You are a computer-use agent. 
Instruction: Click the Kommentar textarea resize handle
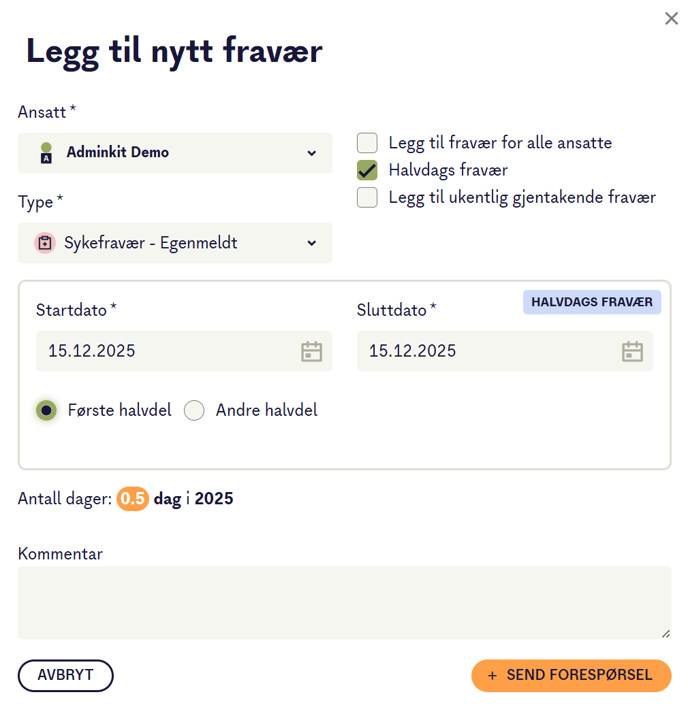click(x=666, y=633)
